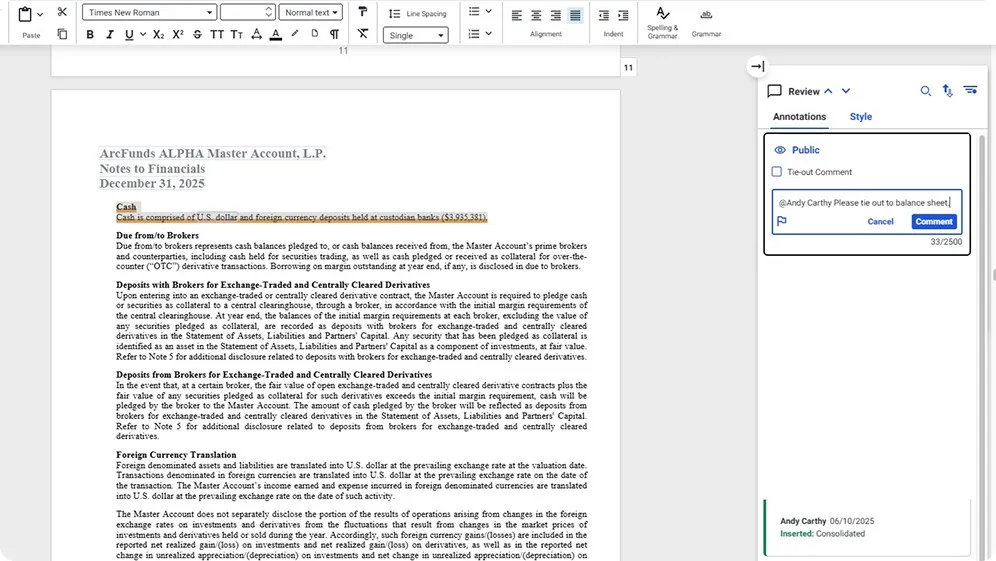Viewport: 996px width, 561px height.
Task: Open the Normal text style dropdown
Action: (311, 12)
